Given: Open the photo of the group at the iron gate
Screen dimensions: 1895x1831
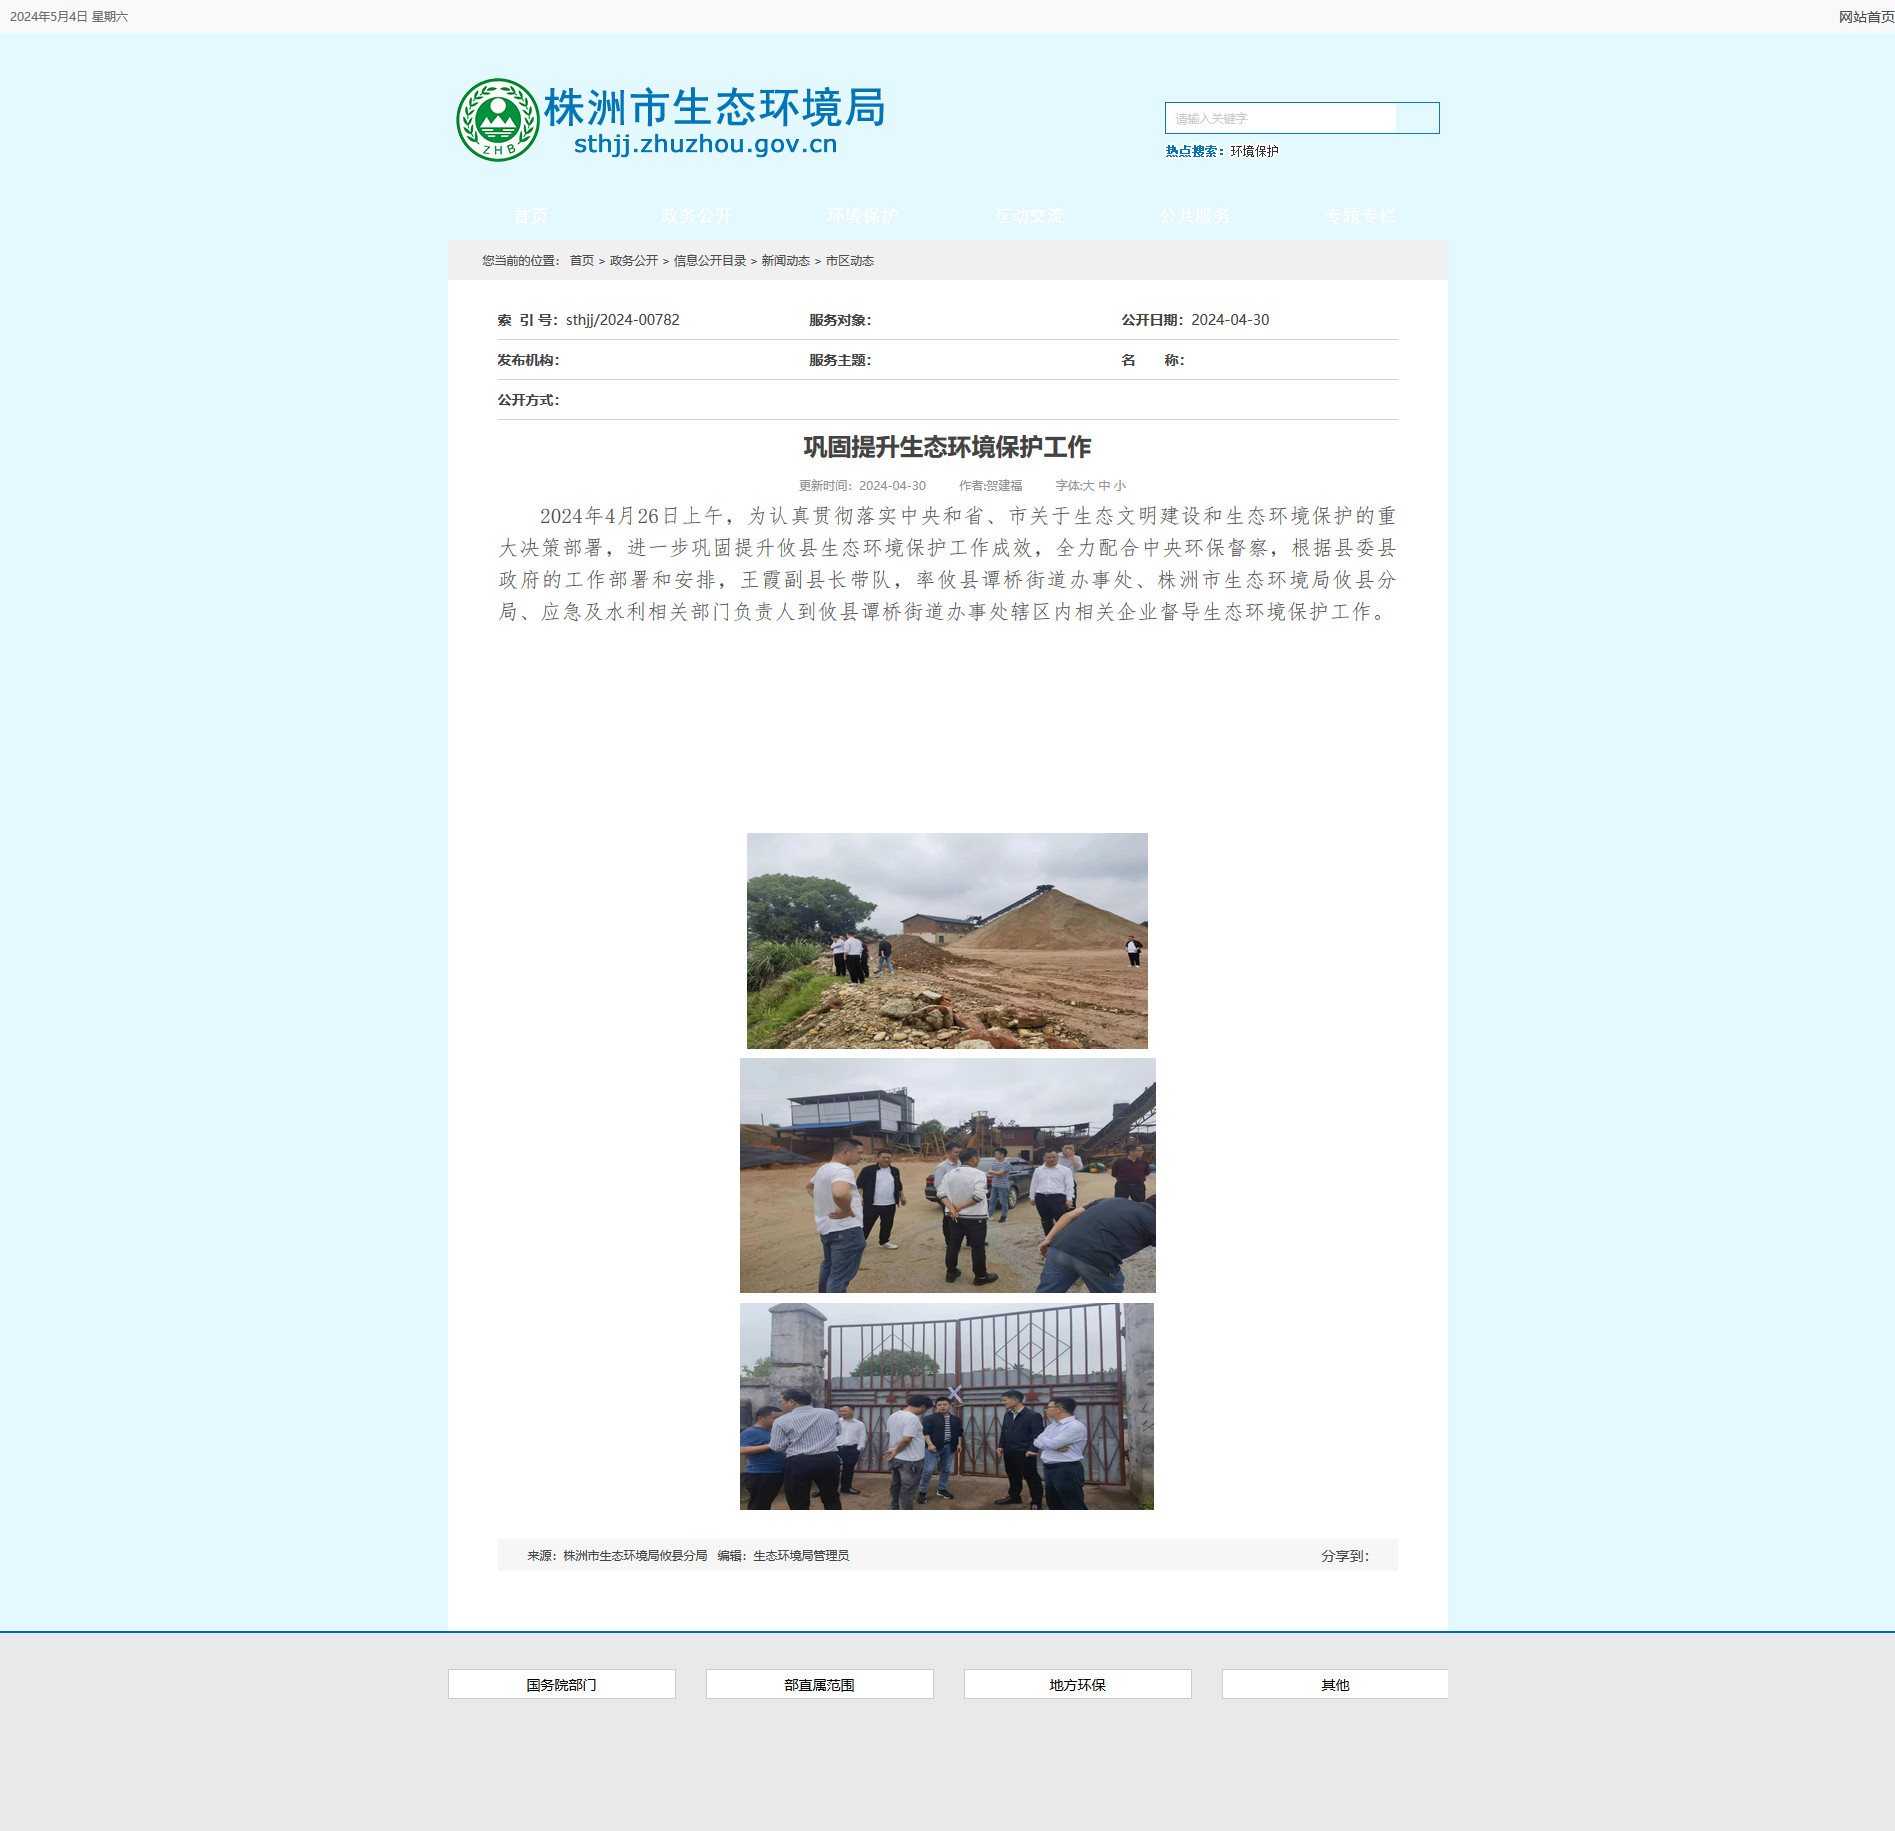Looking at the screenshot, I should point(947,1407).
